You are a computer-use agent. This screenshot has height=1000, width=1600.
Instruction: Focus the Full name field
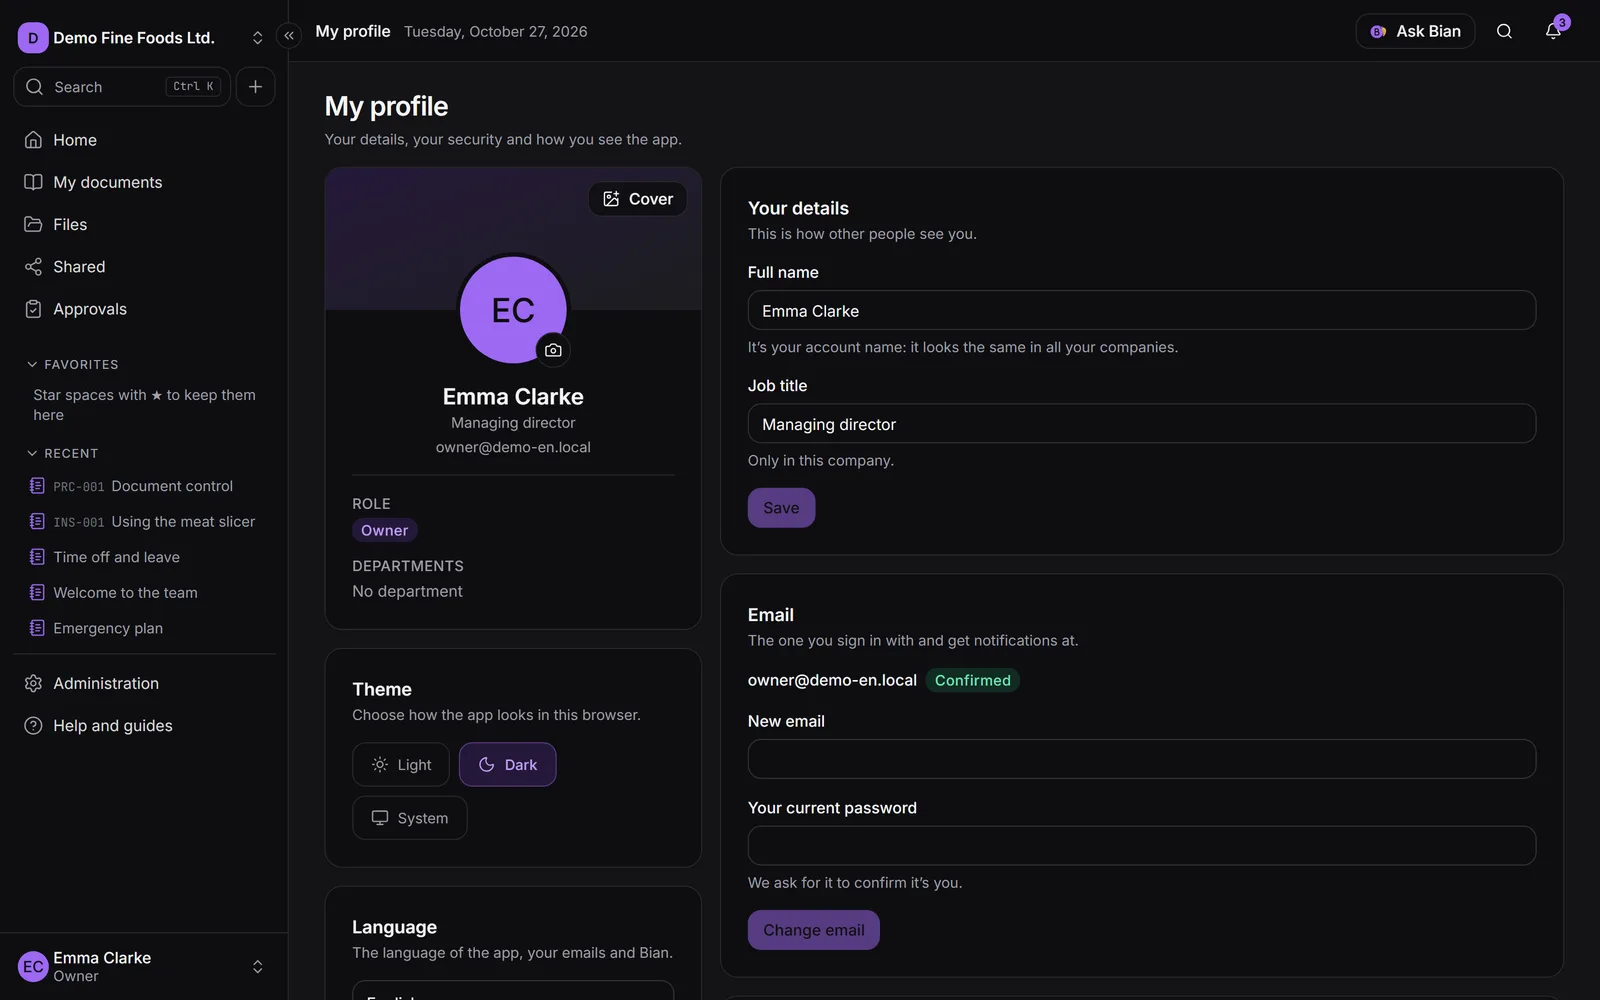click(1142, 310)
